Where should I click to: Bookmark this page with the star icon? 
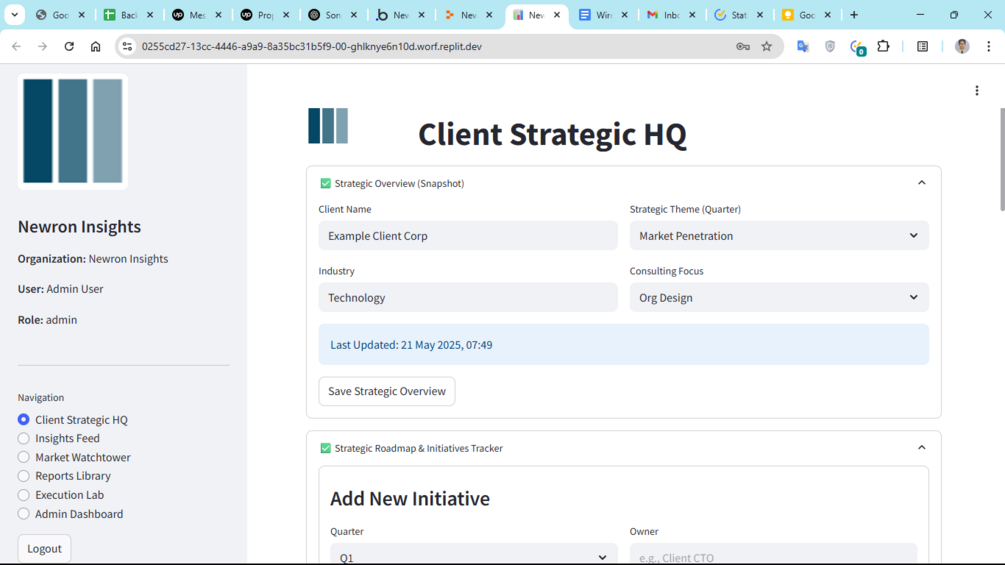(x=767, y=46)
